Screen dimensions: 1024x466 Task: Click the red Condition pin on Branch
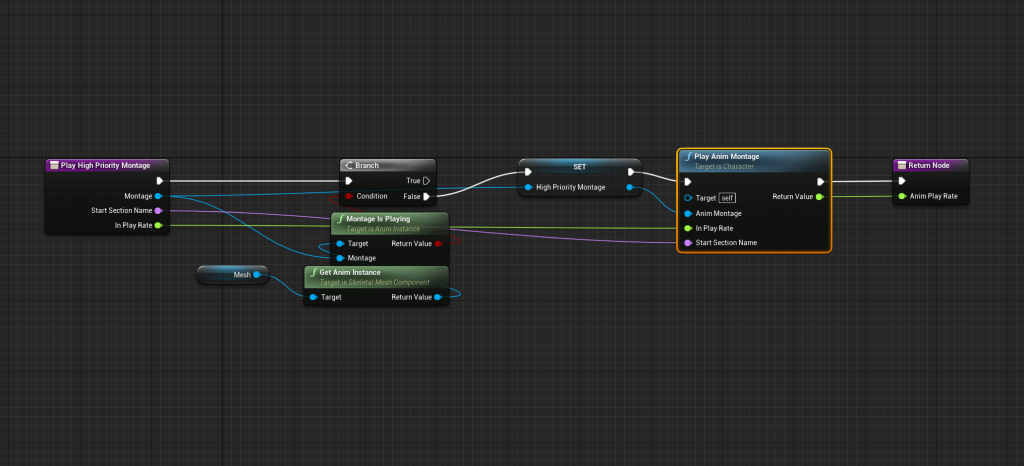click(x=348, y=196)
